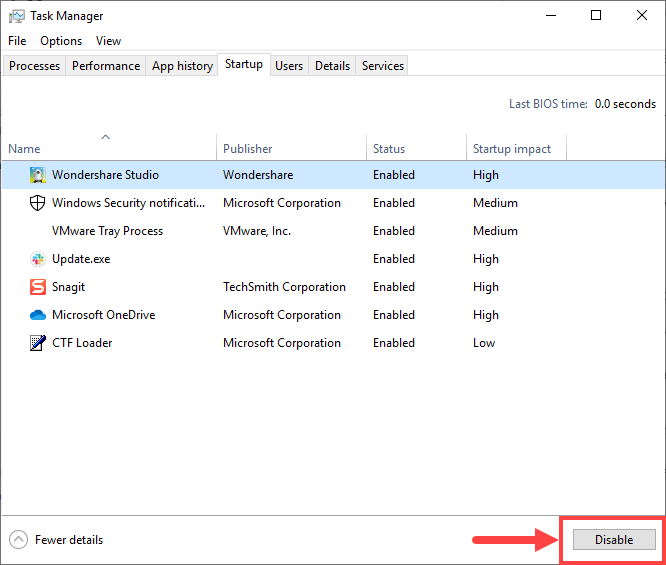Go to the Services tab

tap(383, 66)
